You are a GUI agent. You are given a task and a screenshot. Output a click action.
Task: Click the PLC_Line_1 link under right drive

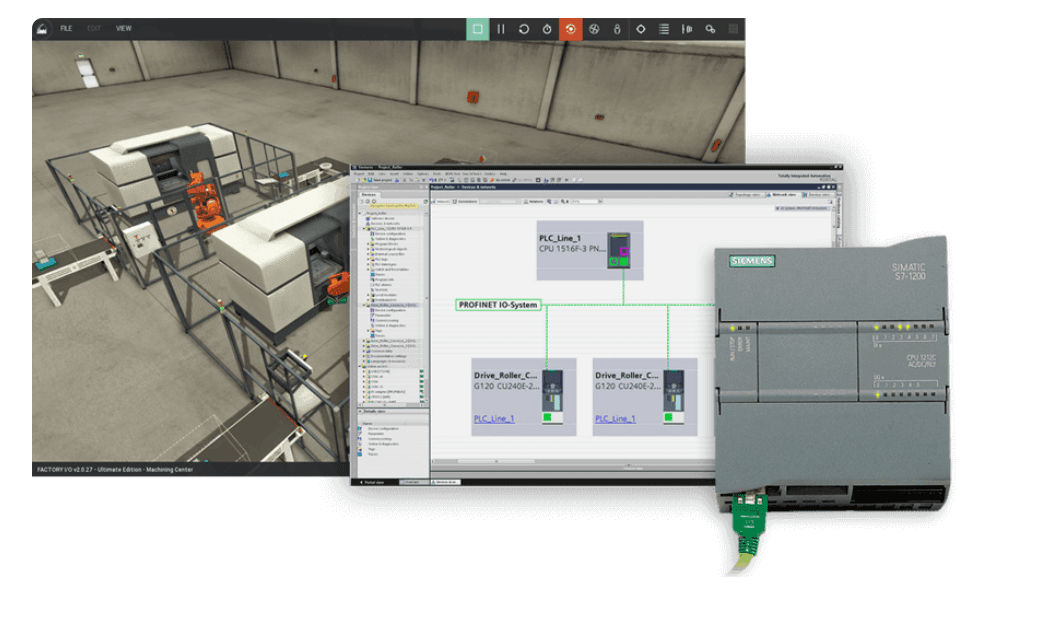(x=615, y=418)
